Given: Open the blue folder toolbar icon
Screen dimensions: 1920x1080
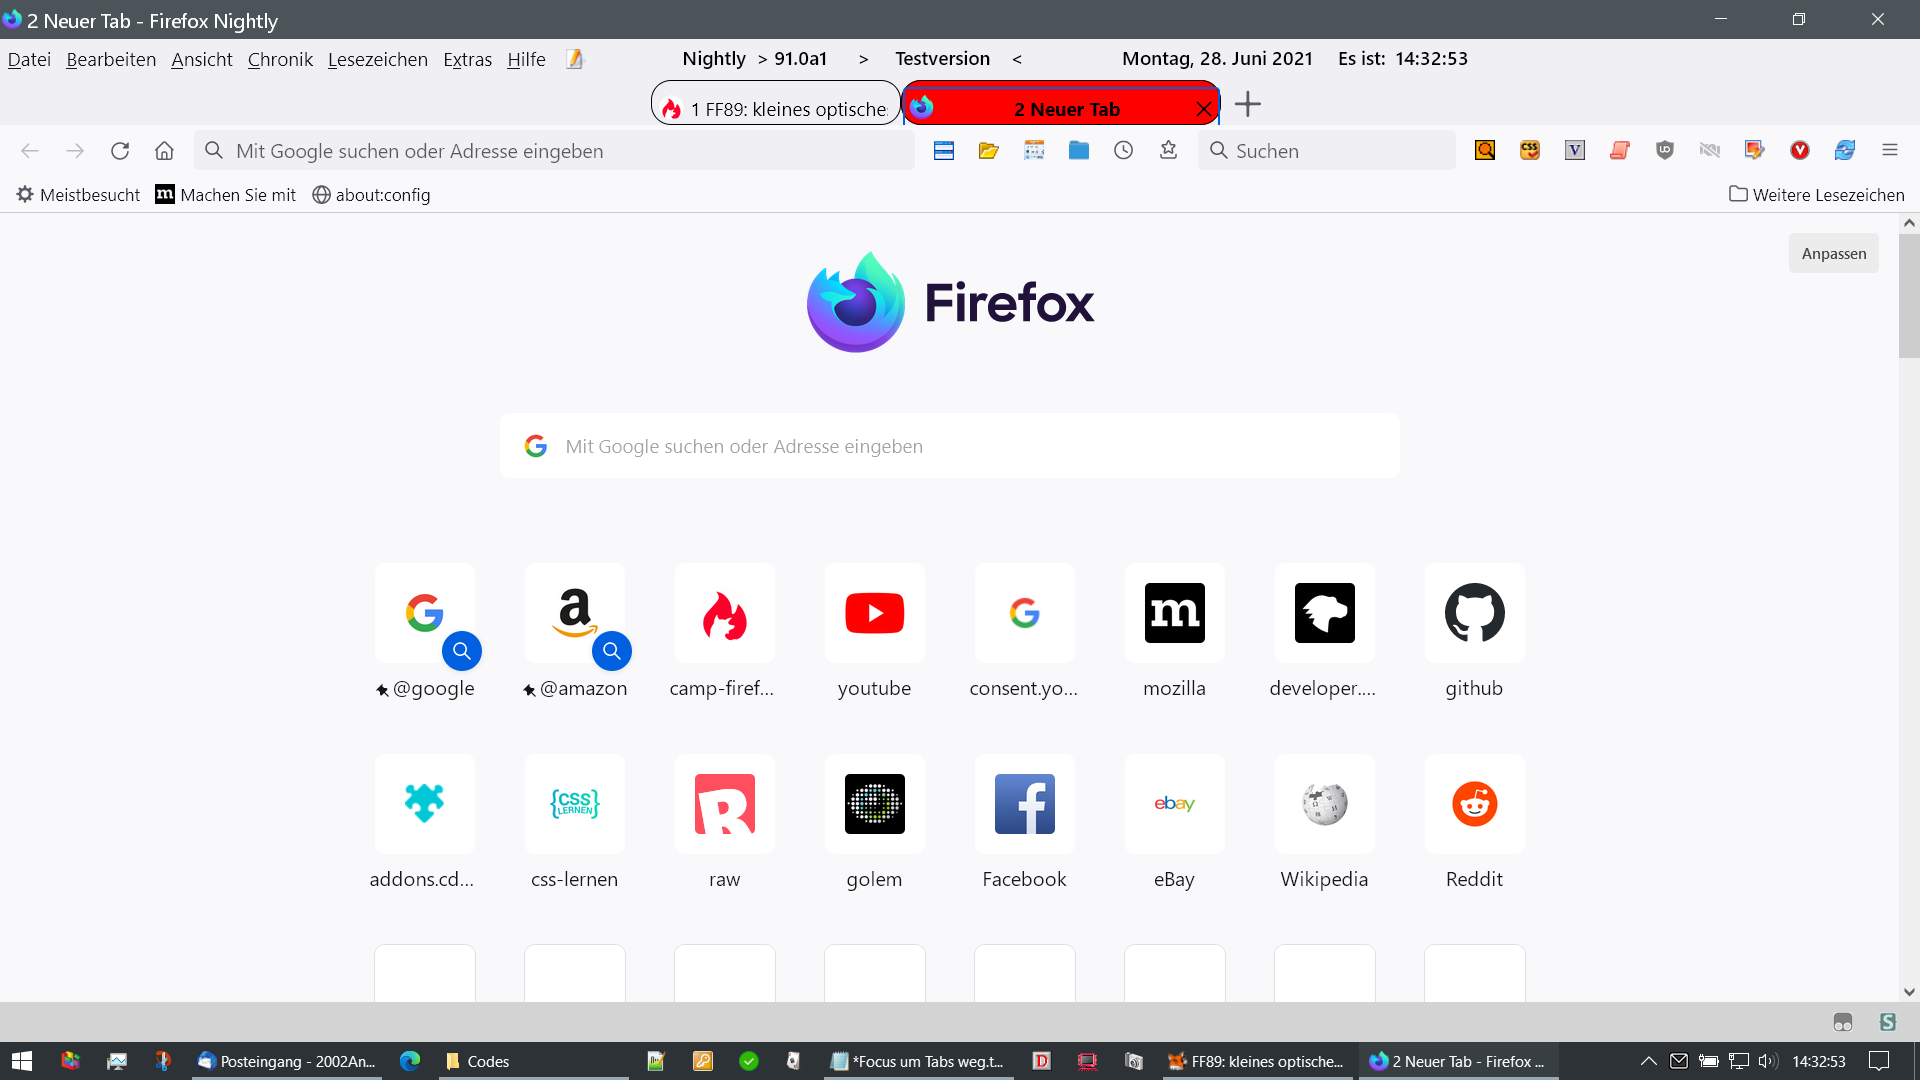Looking at the screenshot, I should [x=1078, y=151].
